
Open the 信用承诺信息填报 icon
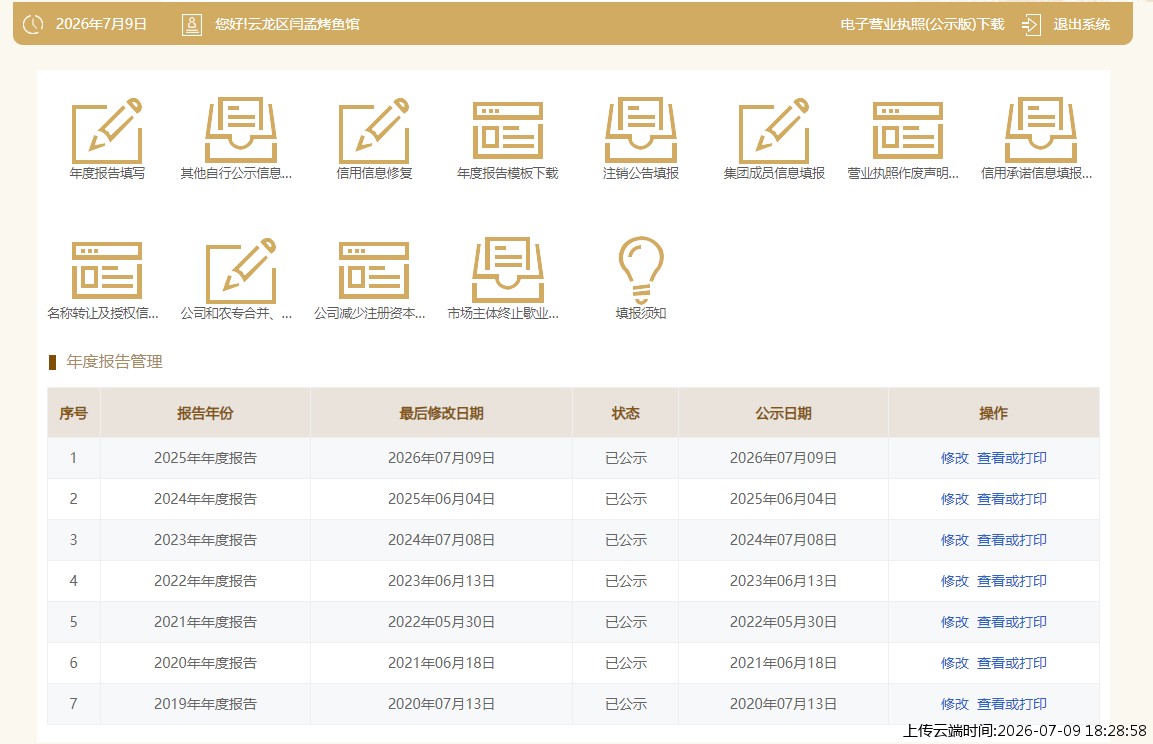(x=1040, y=131)
